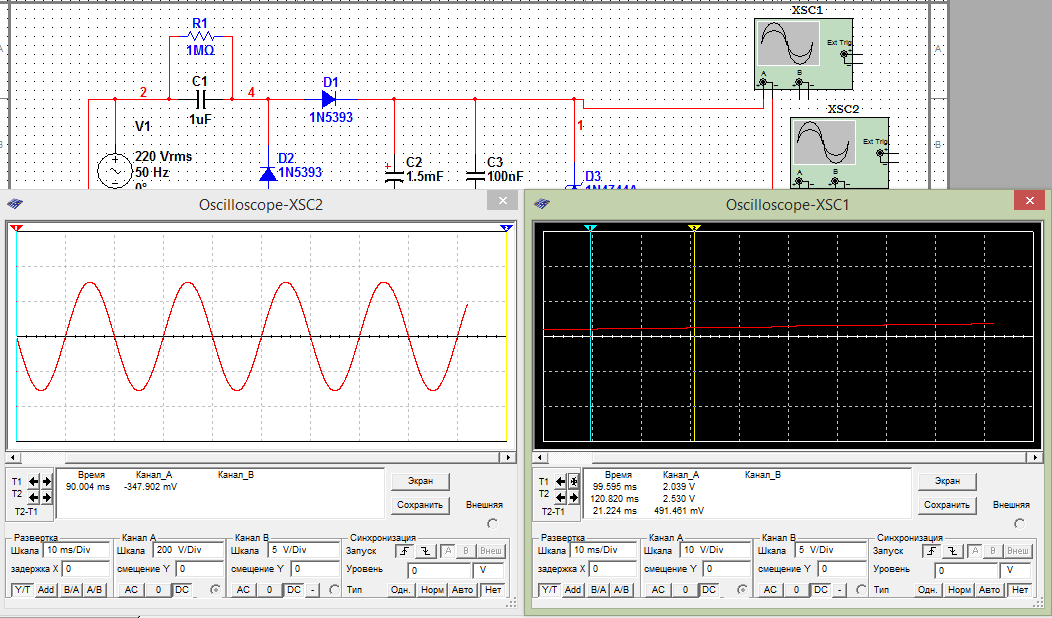Click trigger level value field in XSC2
Image resolution: width=1052 pixels, height=618 pixels.
click(439, 570)
